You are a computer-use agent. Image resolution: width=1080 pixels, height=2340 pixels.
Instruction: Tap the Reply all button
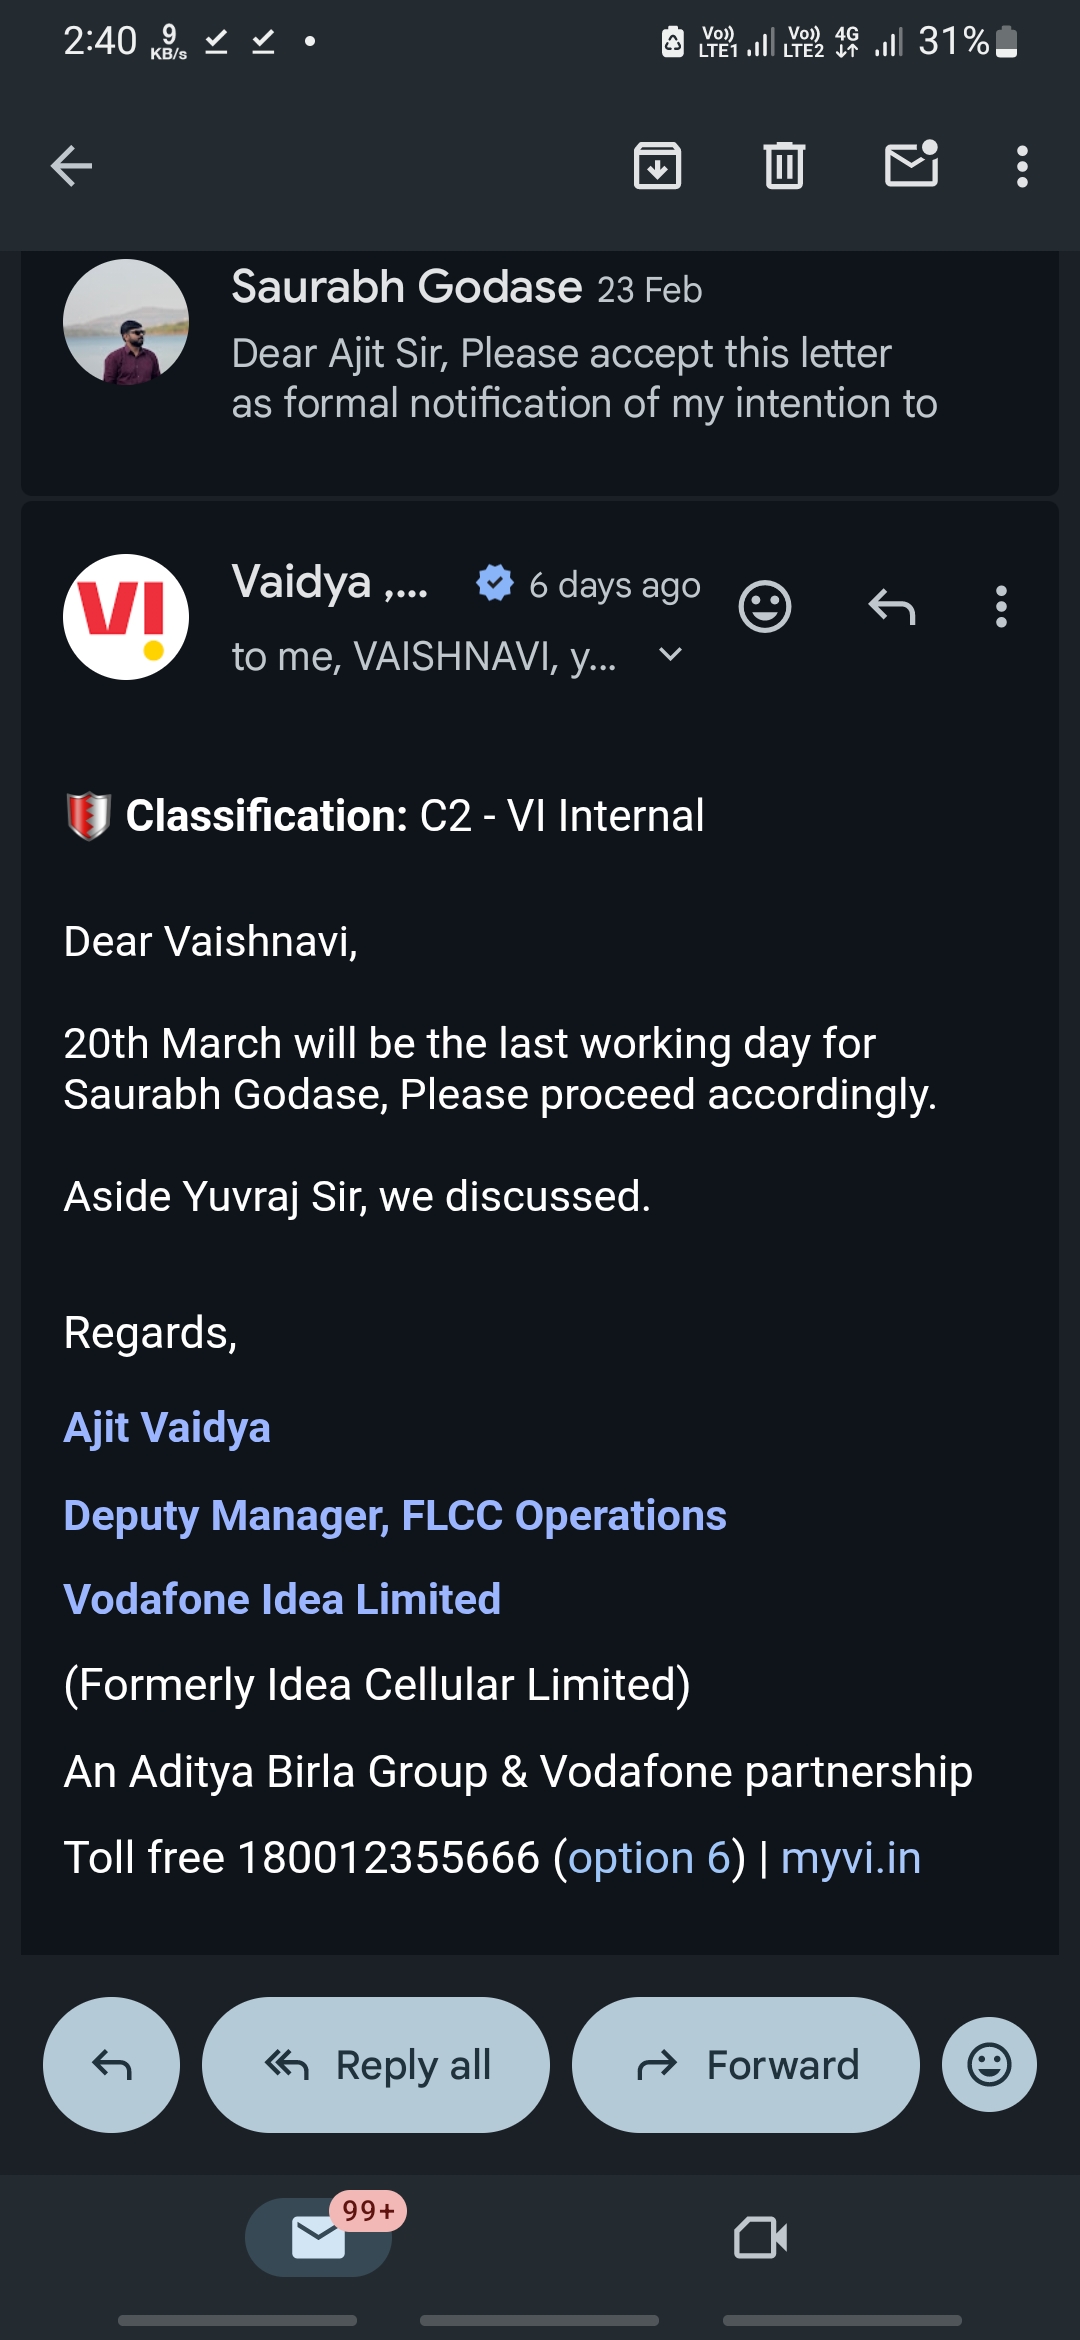376,2065
